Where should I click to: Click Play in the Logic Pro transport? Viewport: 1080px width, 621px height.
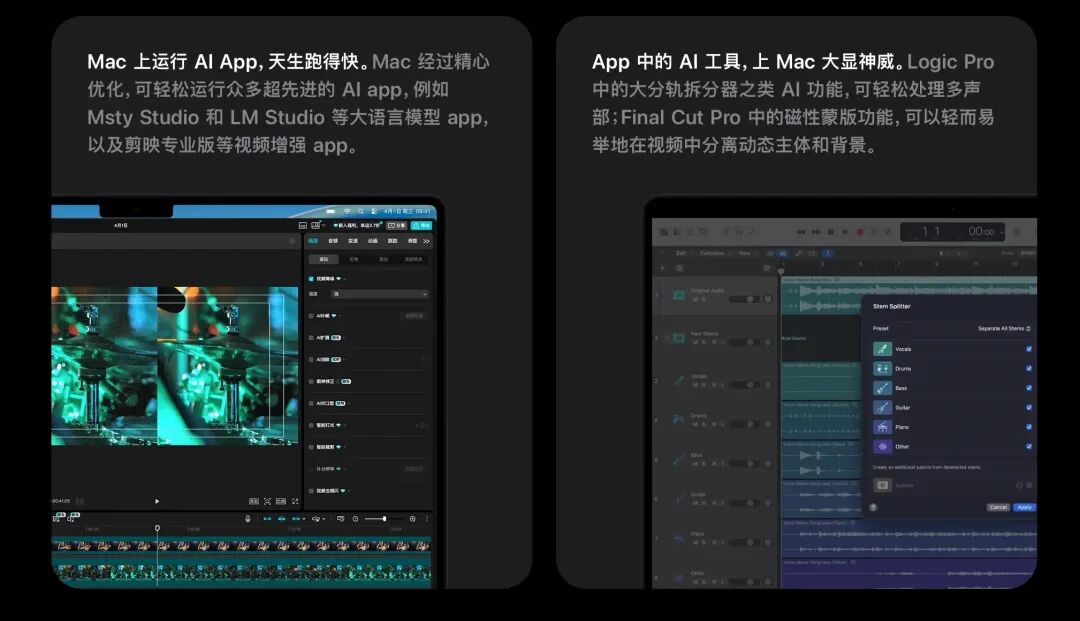point(845,232)
